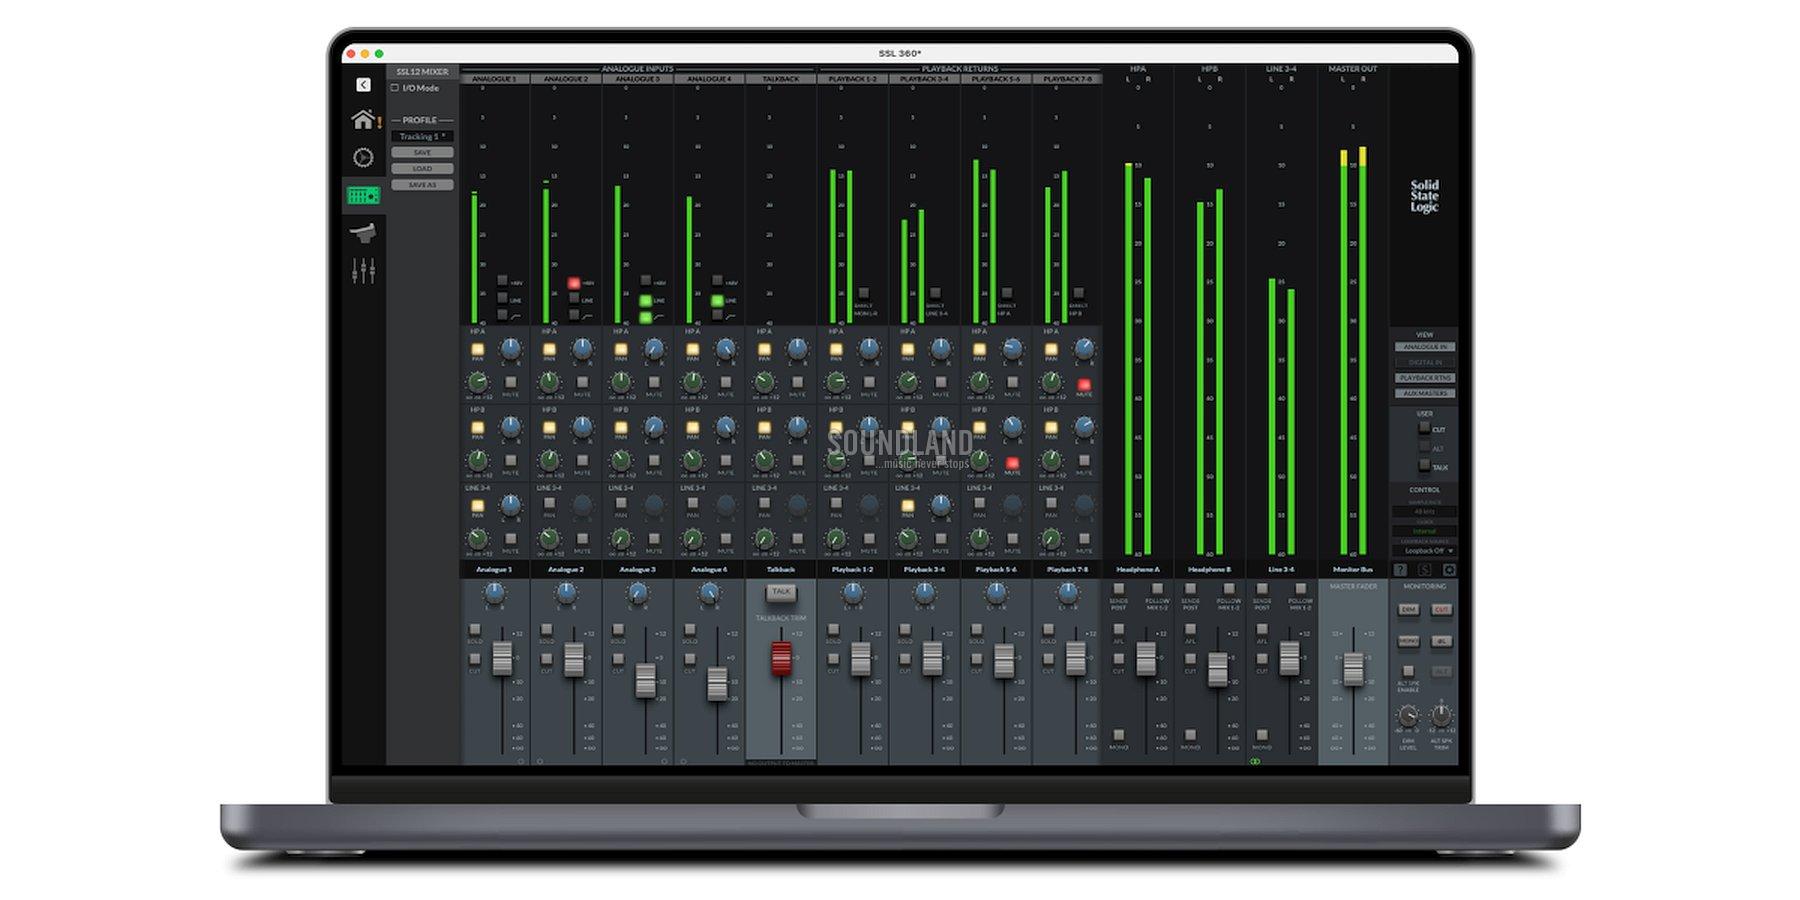1800x900 pixels.
Task: Engage the red CUT button in Monitoring
Action: click(1441, 610)
